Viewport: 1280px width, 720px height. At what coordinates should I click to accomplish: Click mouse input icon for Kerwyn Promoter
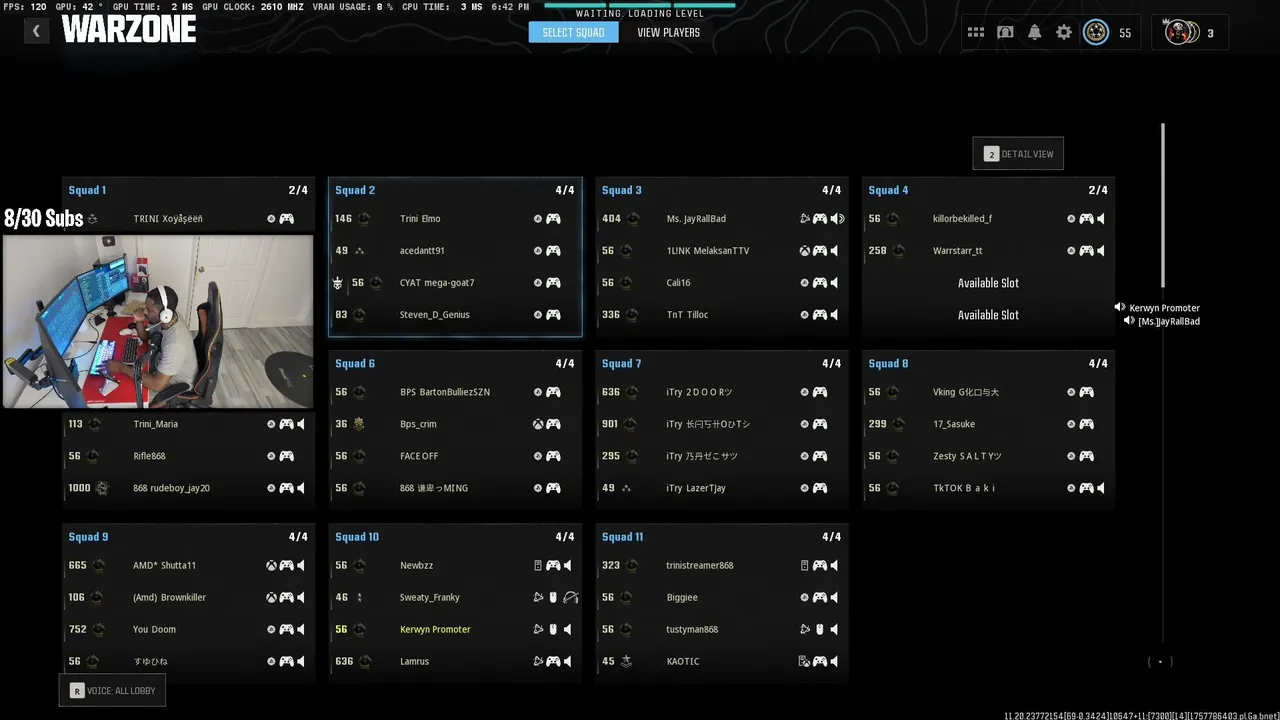553,629
